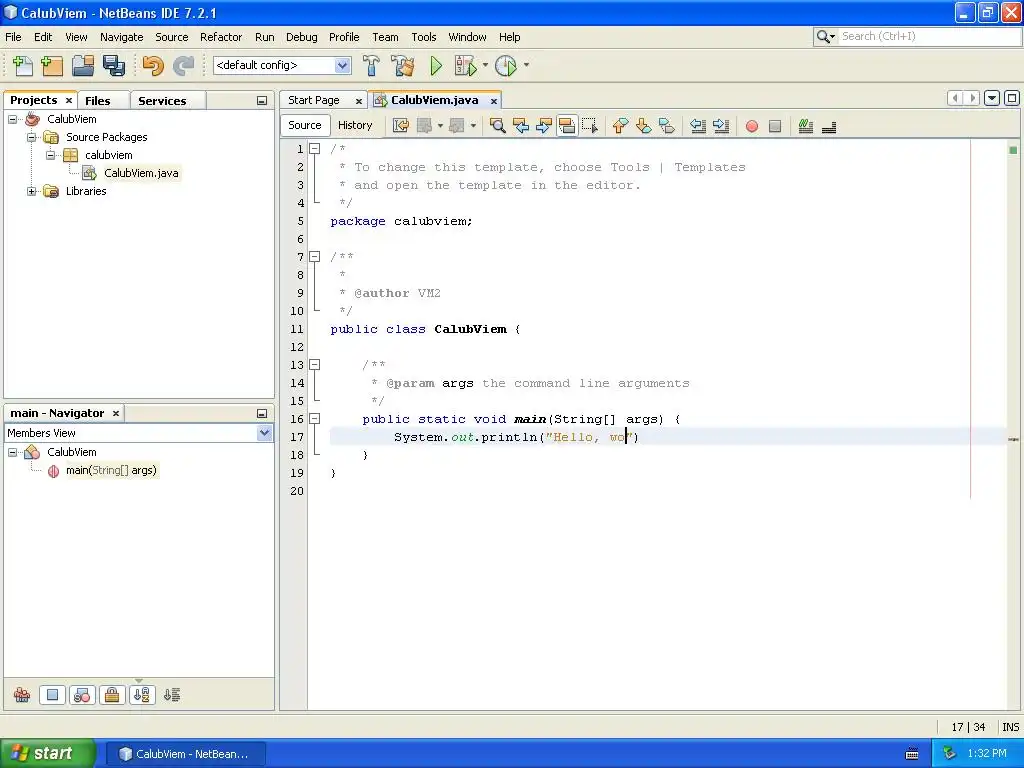Minimize the Navigator panel
Viewport: 1024px width, 768px height.
262,413
